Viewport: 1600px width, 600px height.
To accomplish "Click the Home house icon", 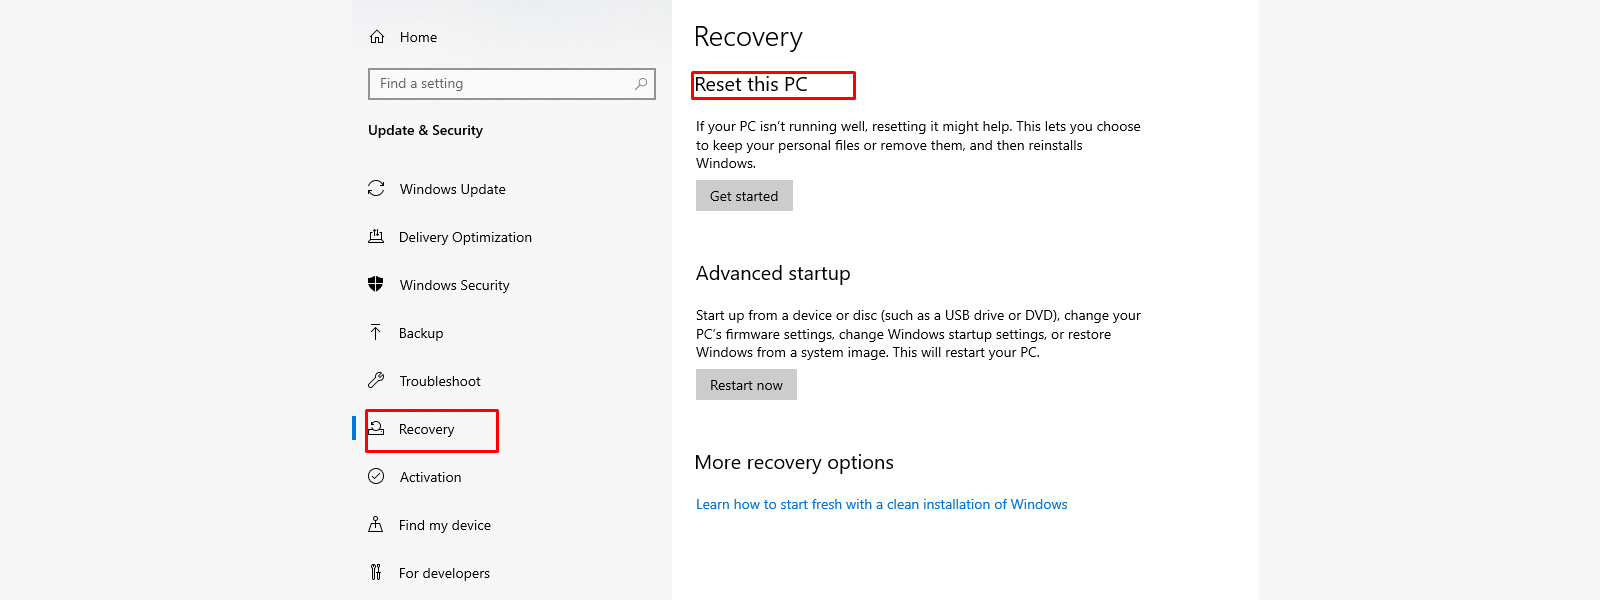I will point(377,37).
